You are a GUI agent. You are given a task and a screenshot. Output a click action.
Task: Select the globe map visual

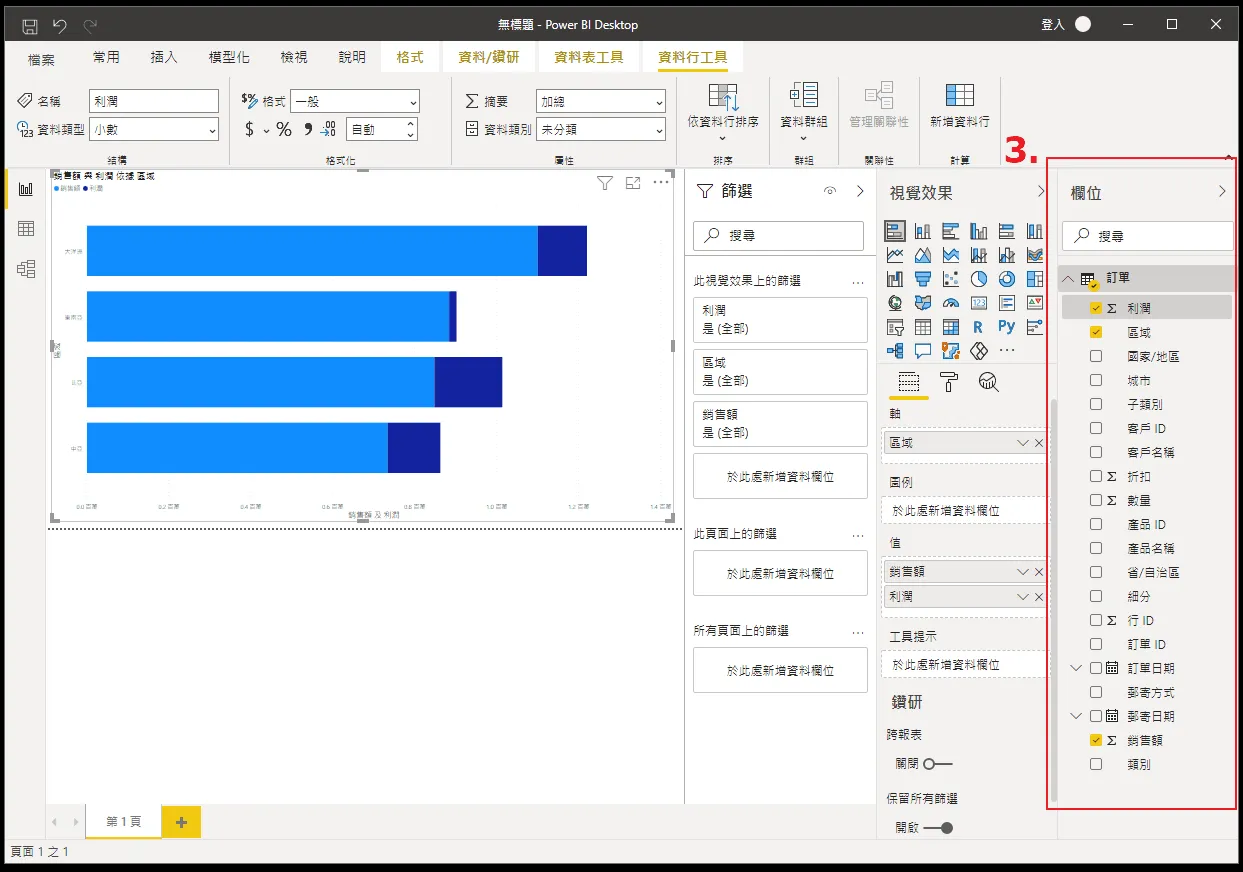tap(895, 303)
